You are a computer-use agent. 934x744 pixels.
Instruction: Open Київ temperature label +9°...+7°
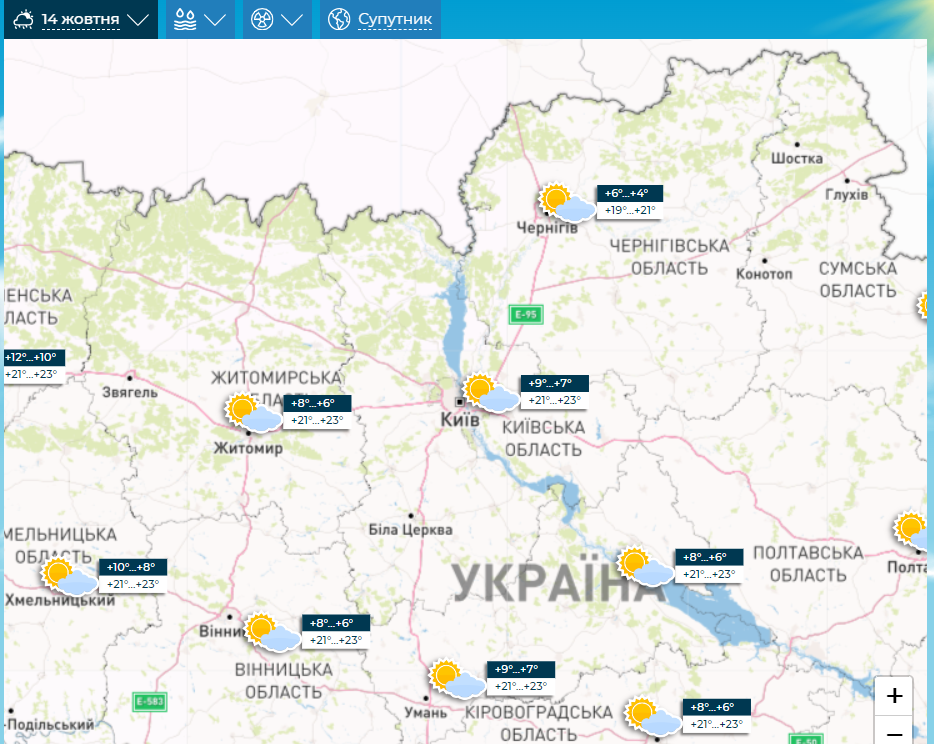[x=555, y=383]
